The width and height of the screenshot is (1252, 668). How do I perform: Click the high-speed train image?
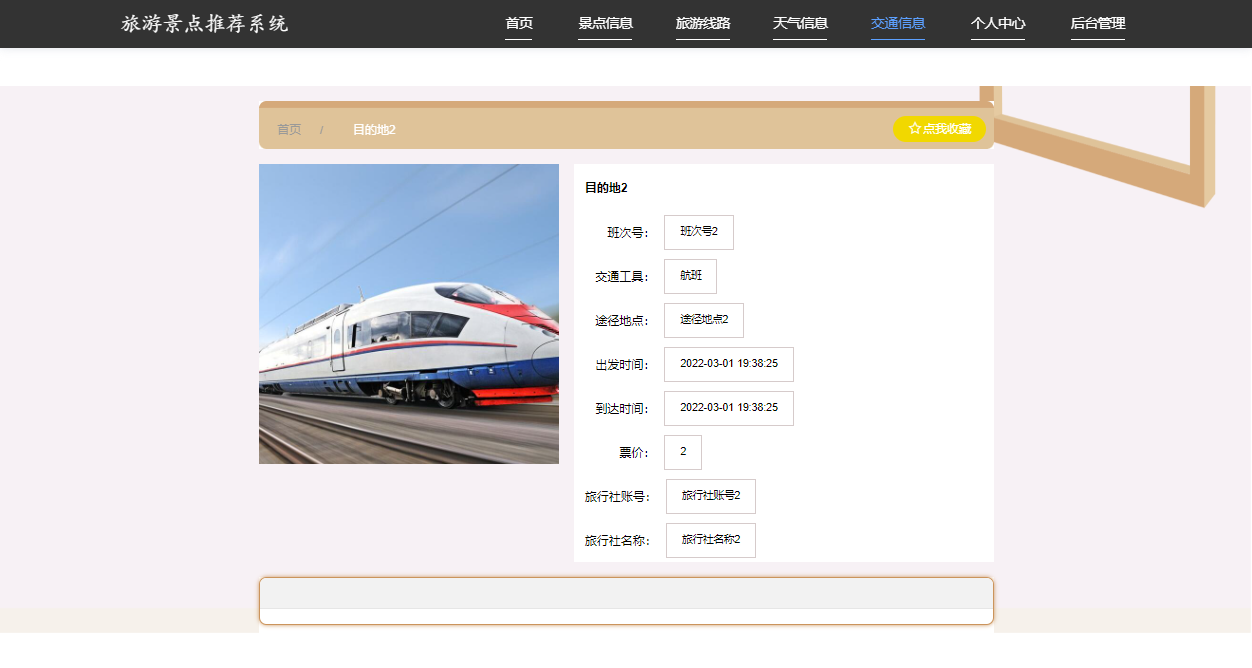tap(409, 314)
